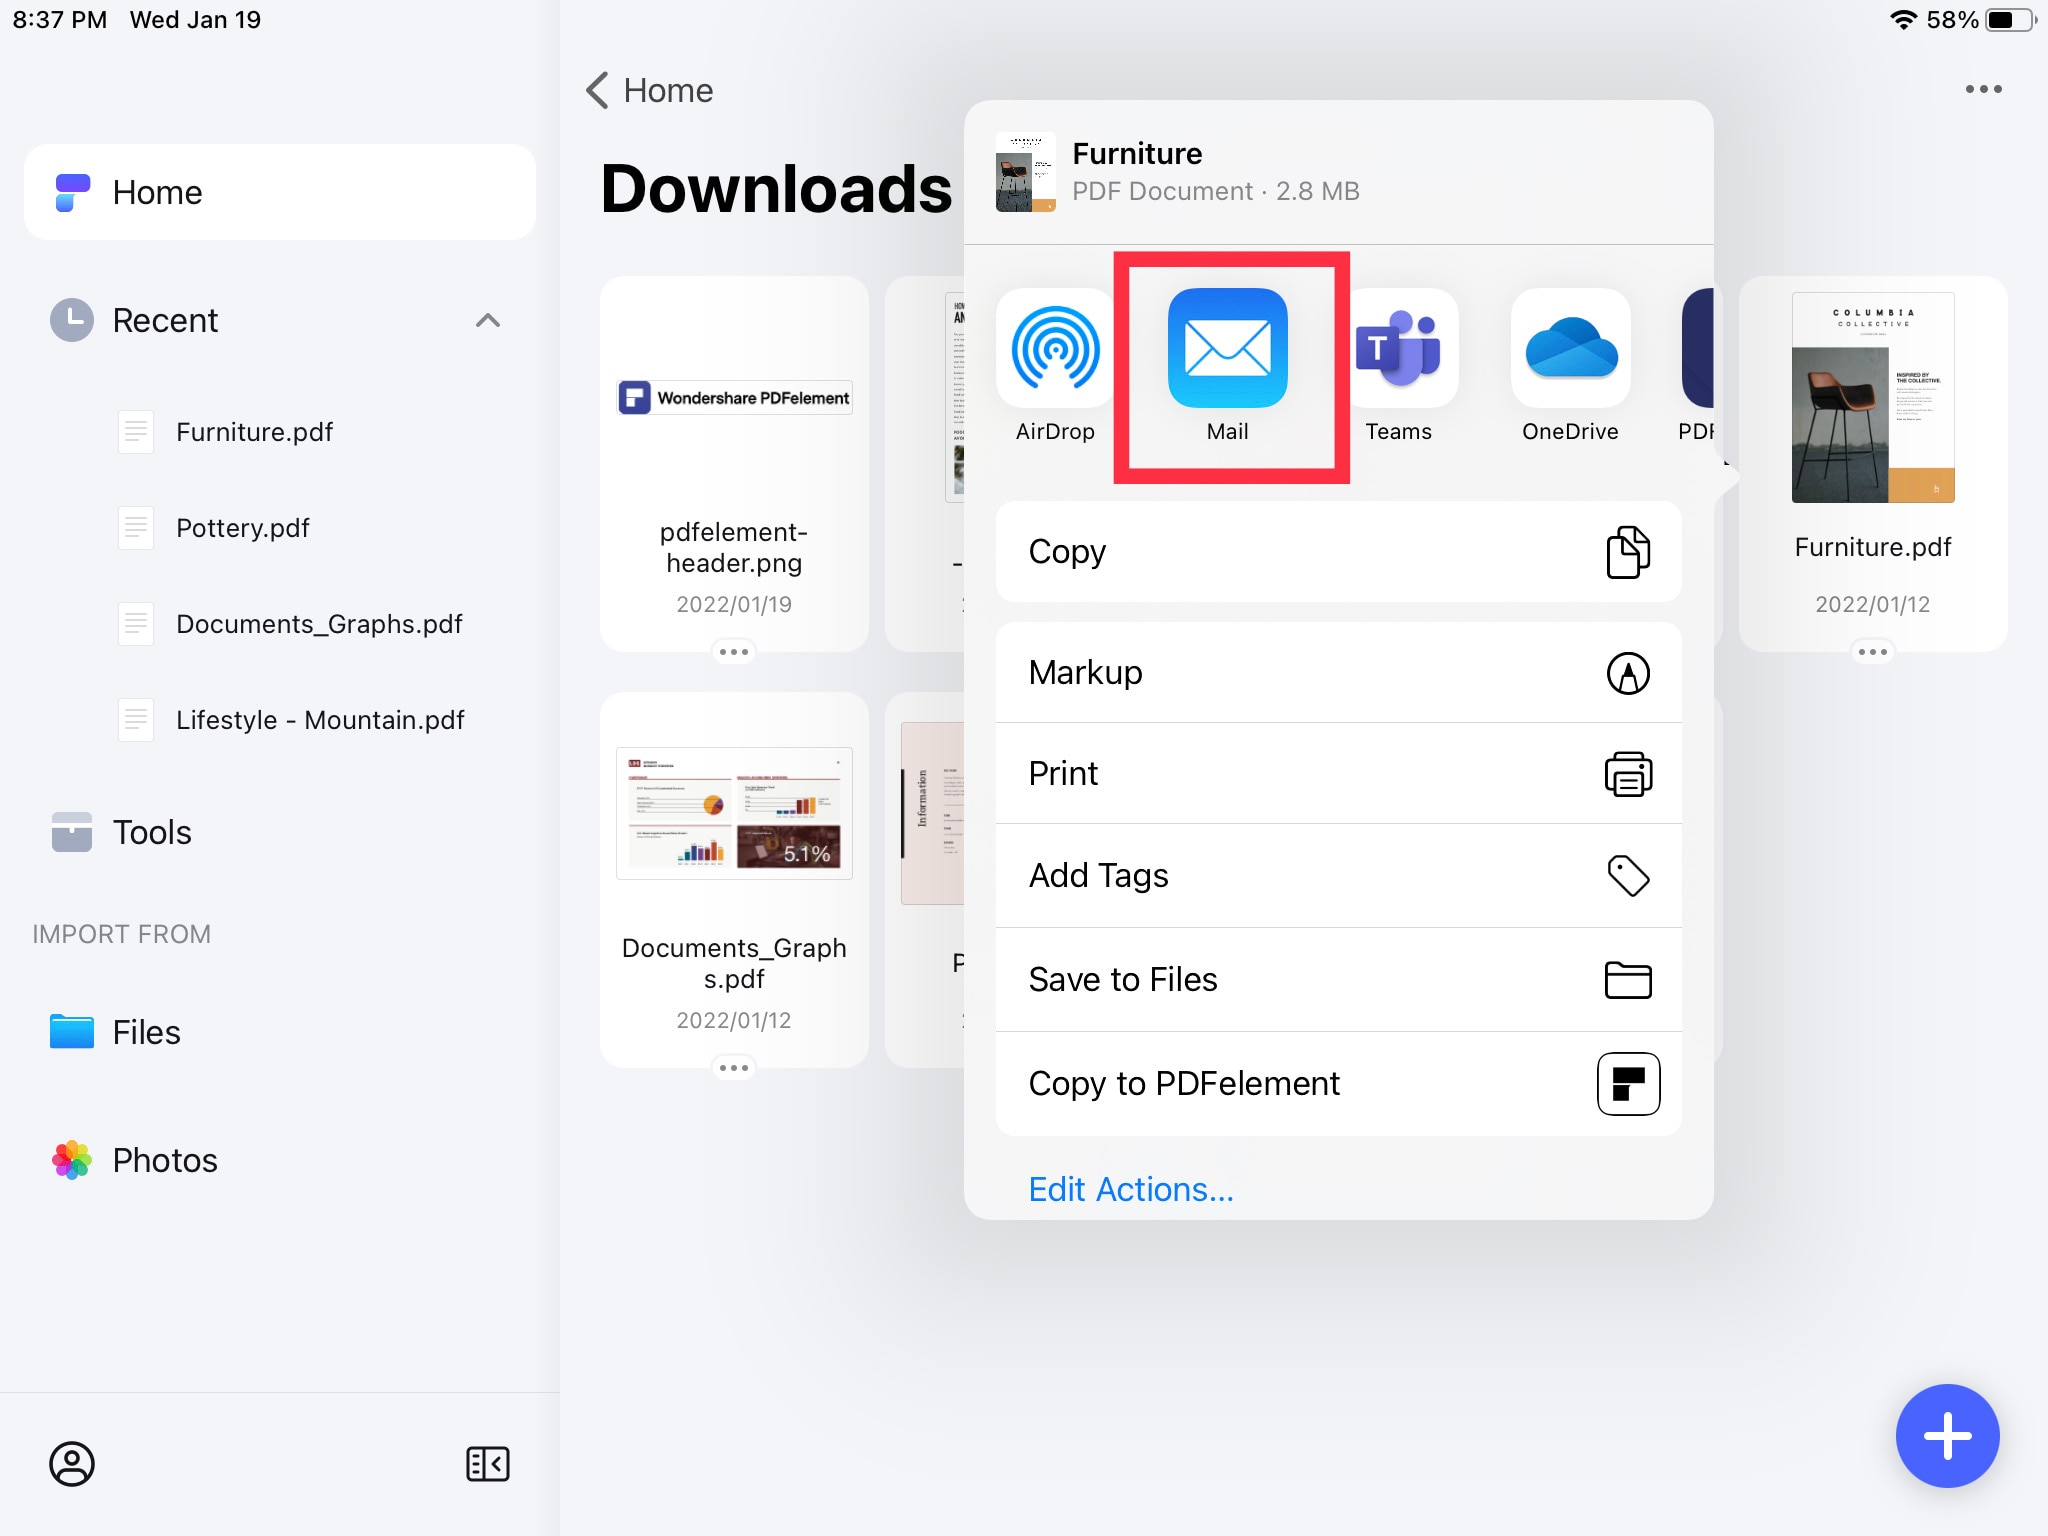Screen dimensions: 2048x1536
Task: Select the Copy action icon
Action: point(1625,552)
